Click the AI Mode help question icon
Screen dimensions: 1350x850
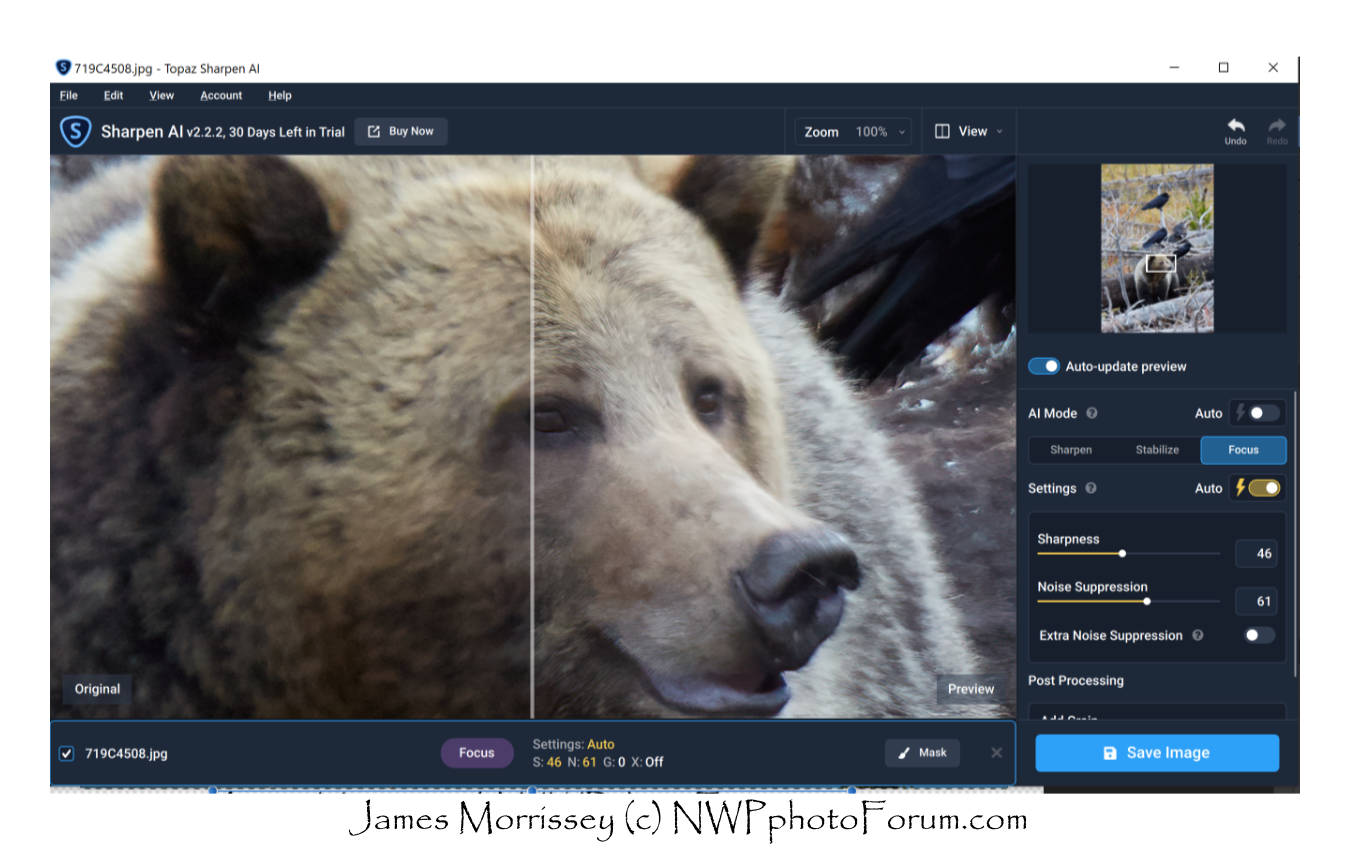1092,413
